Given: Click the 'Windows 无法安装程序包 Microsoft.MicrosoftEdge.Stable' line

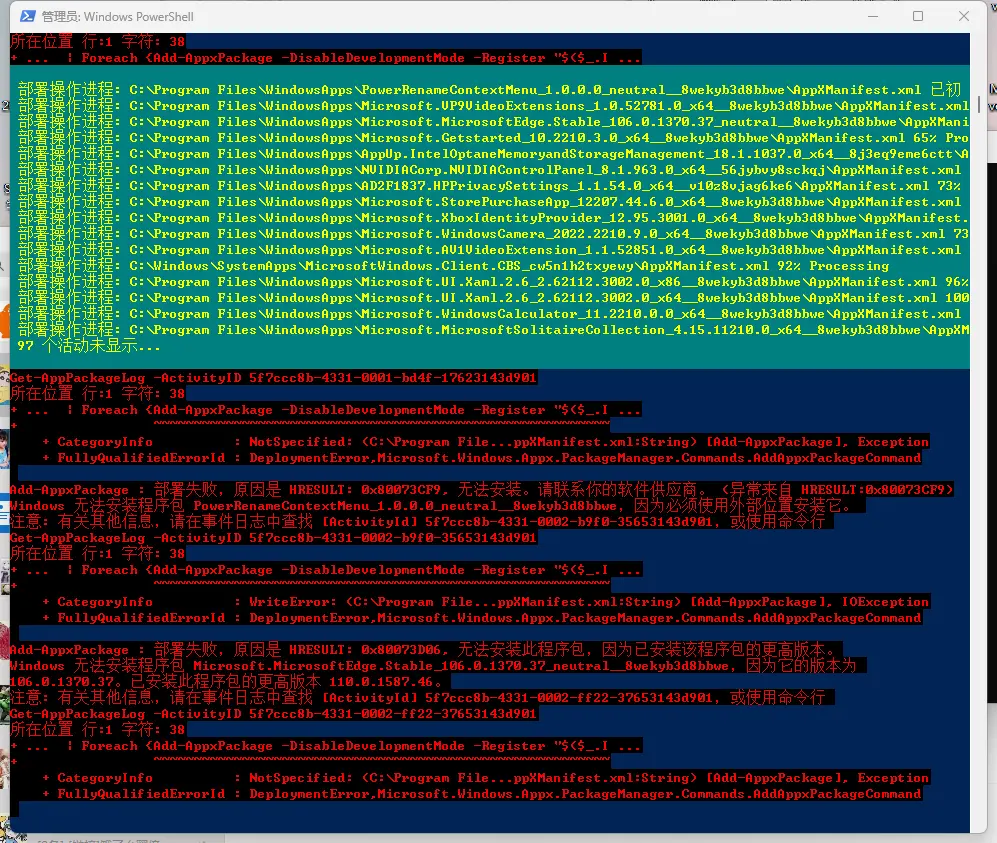Looking at the screenshot, I should click(433, 666).
